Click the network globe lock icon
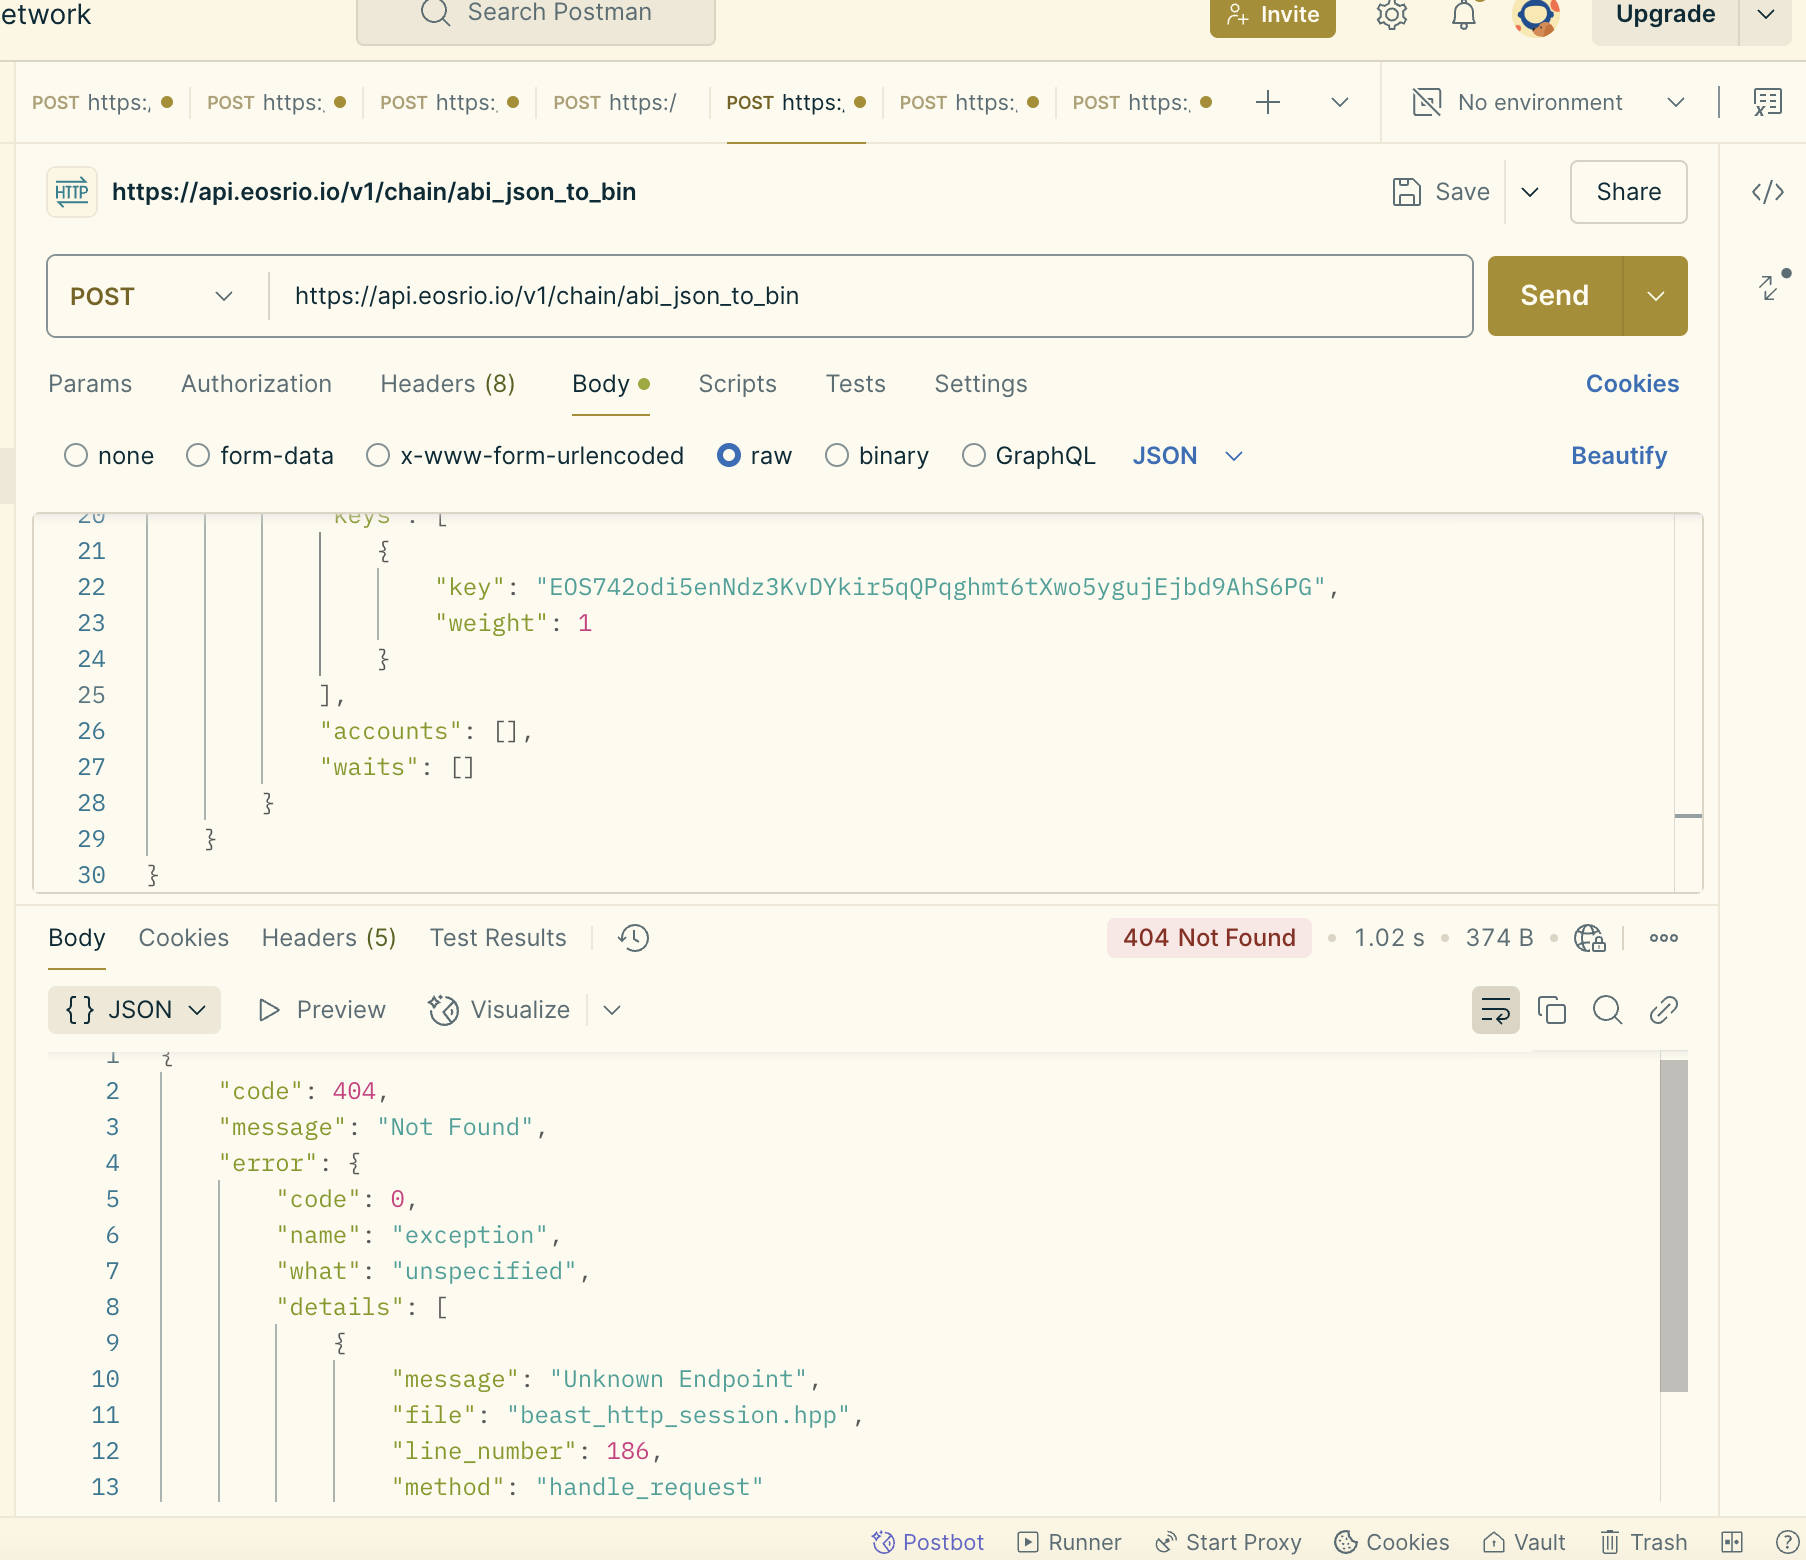 point(1589,938)
